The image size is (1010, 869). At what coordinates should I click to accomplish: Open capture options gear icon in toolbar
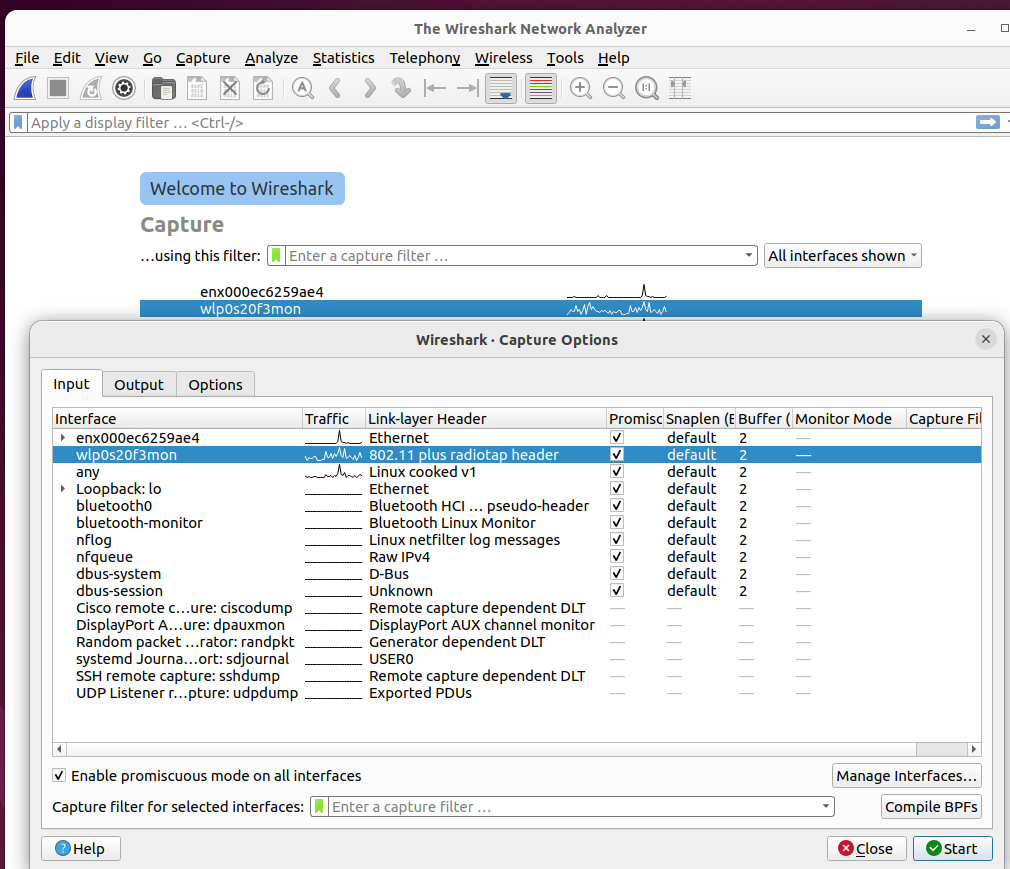pyautogui.click(x=124, y=89)
